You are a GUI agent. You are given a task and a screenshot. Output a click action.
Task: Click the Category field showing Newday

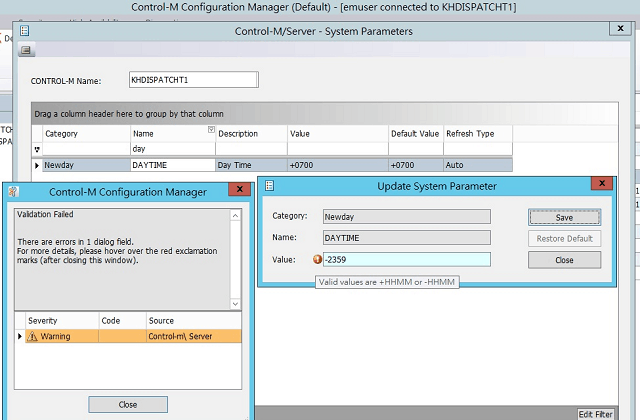tap(407, 217)
